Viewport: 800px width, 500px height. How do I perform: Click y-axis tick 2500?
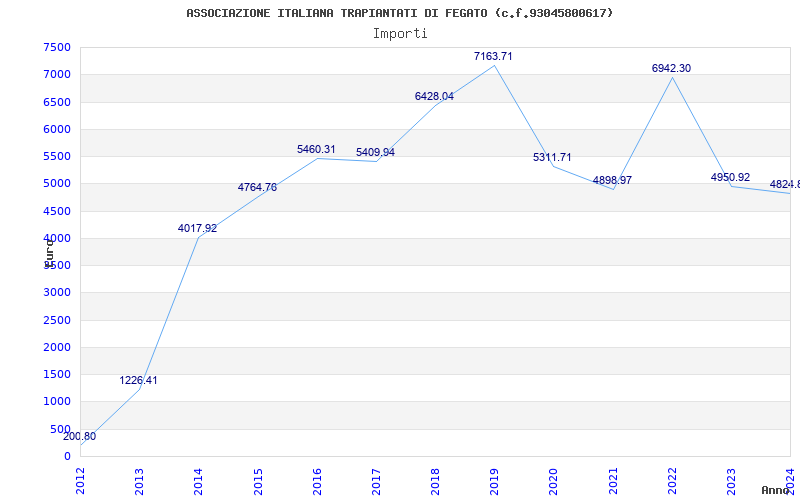57,320
